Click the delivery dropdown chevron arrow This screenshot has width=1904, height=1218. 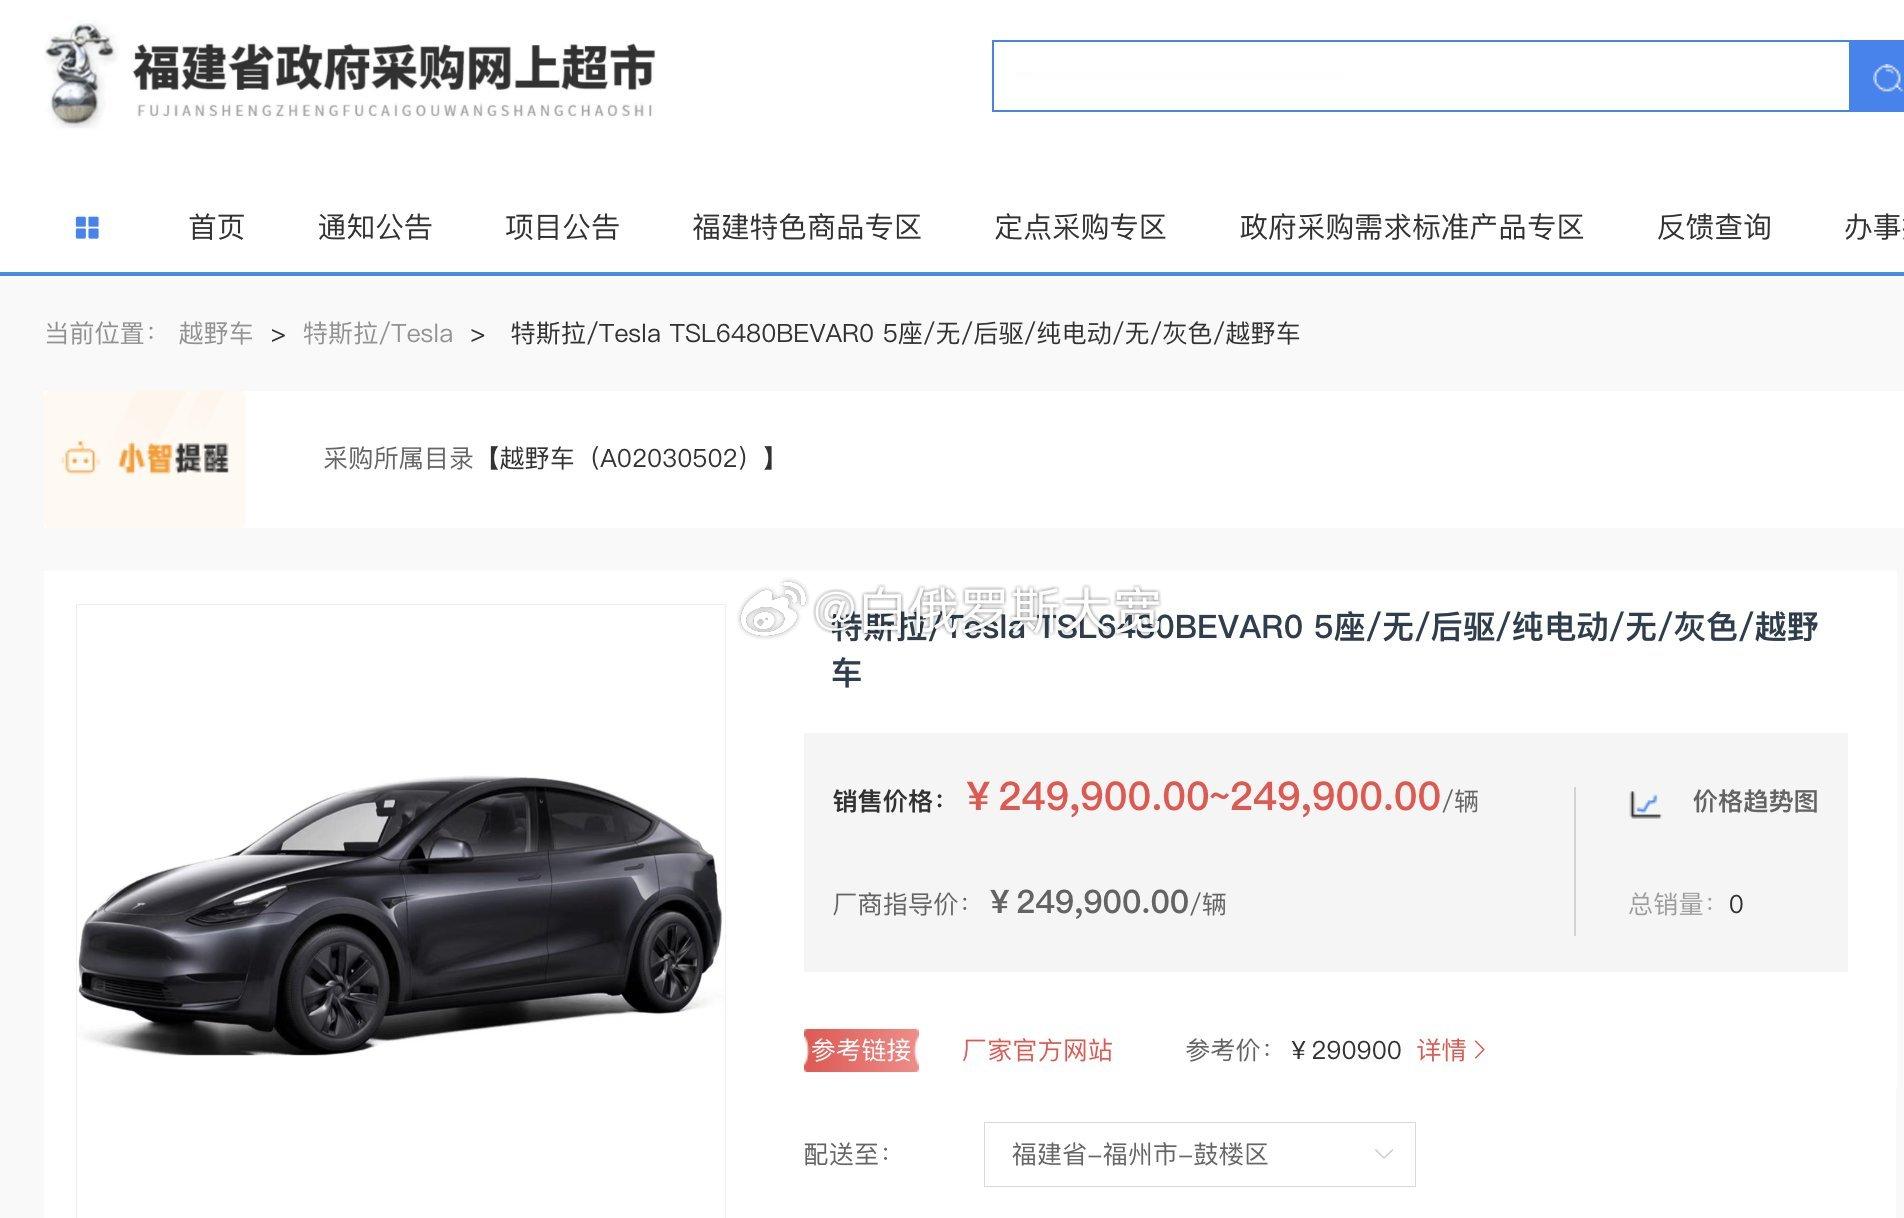click(1384, 1154)
